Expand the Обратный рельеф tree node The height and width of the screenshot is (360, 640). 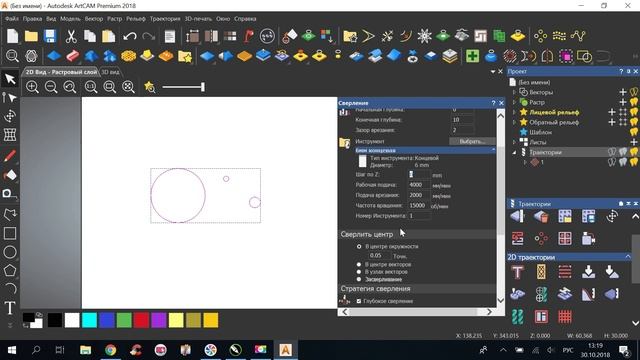click(514, 122)
